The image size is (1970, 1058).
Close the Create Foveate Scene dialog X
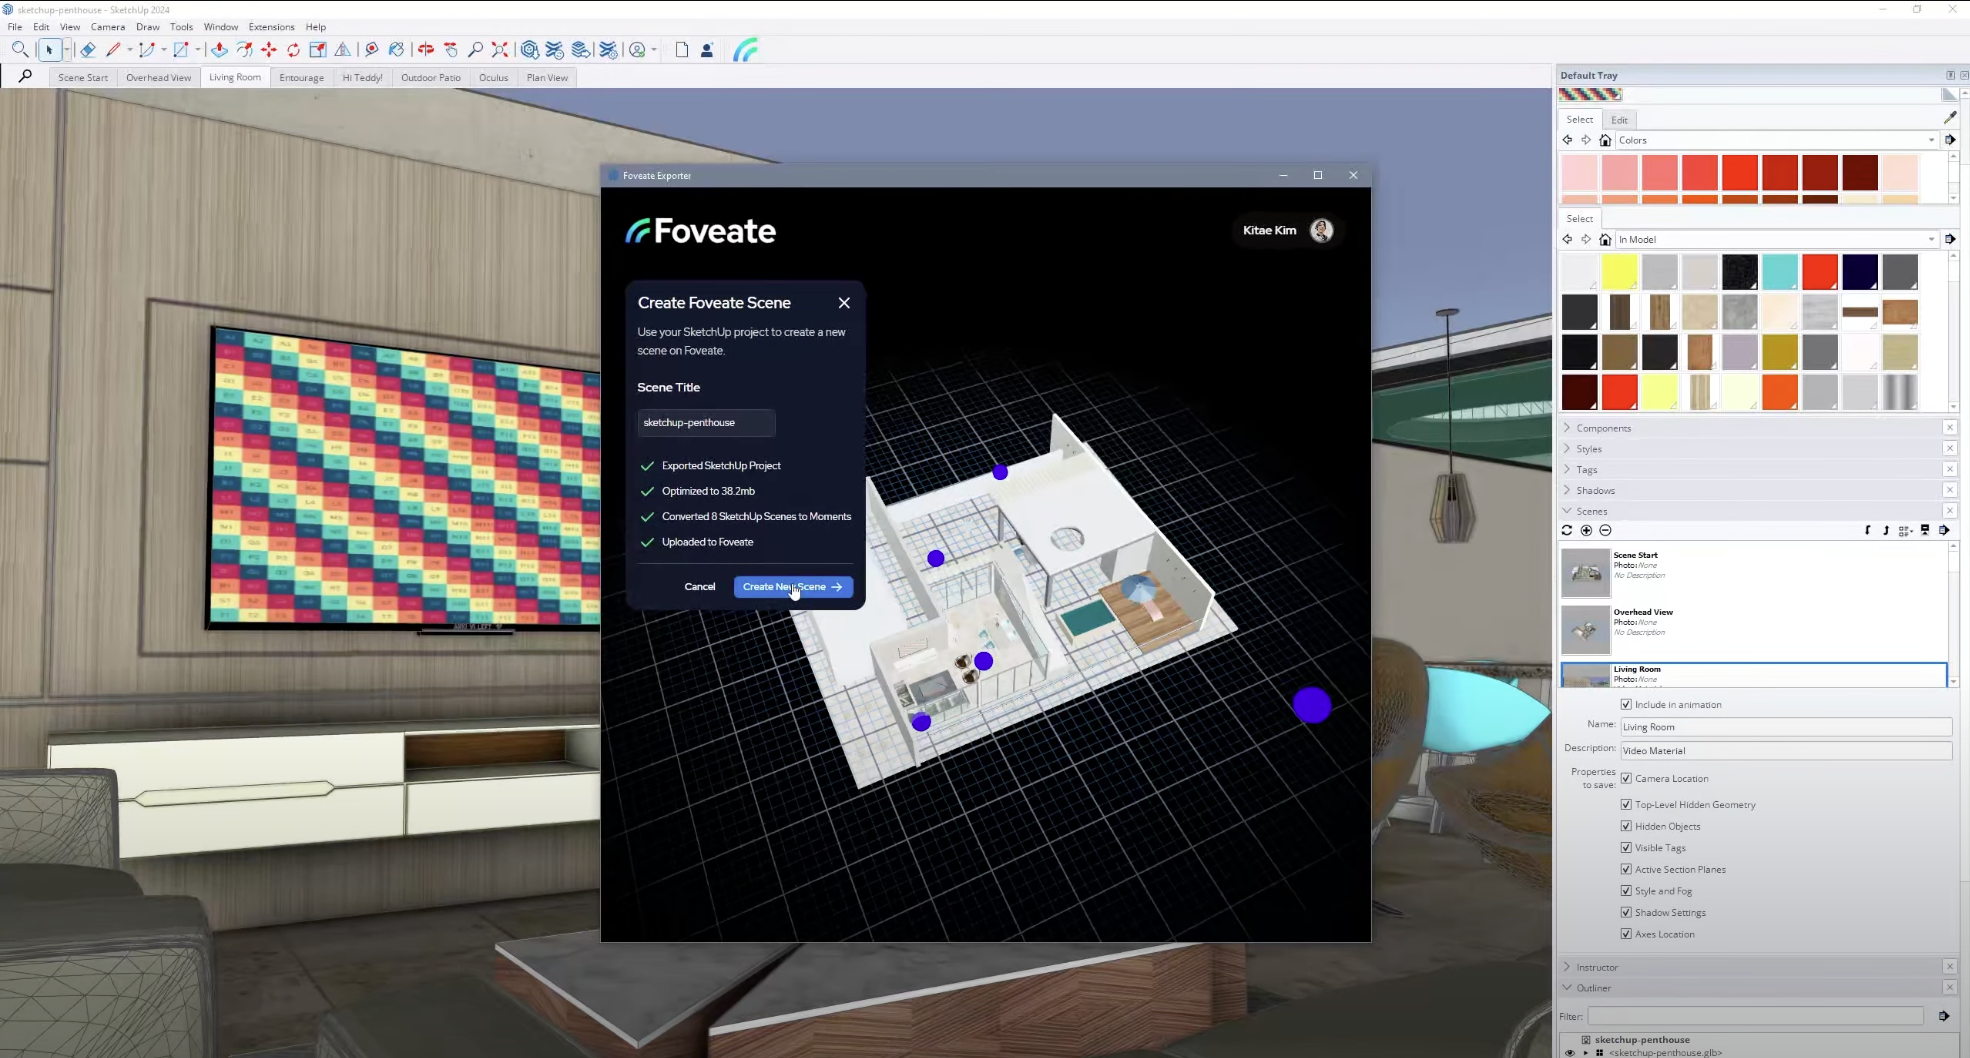point(844,303)
